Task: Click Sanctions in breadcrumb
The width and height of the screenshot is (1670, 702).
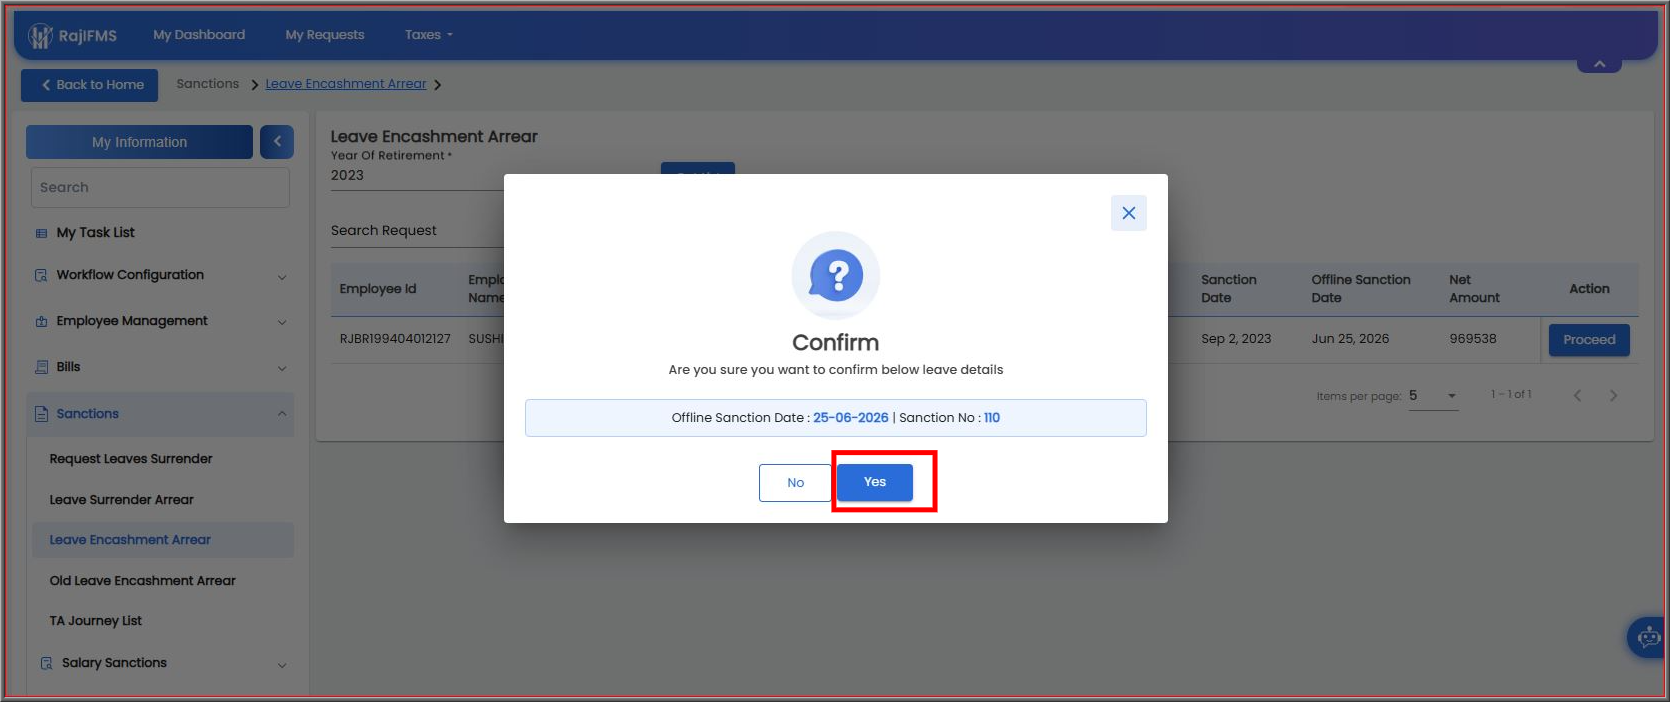Action: tap(208, 84)
